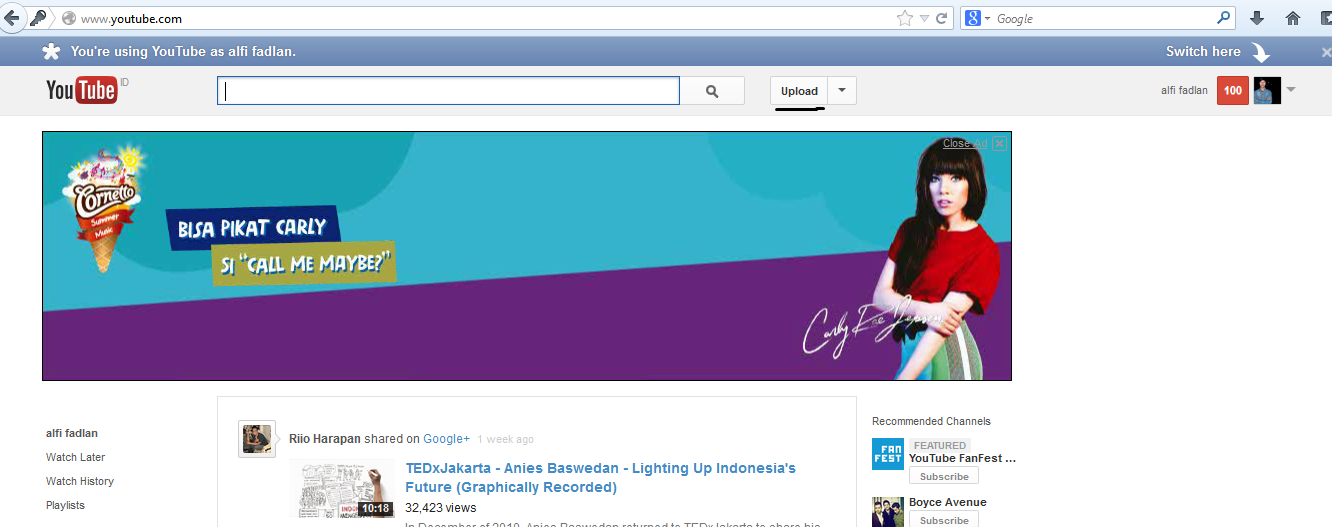The height and width of the screenshot is (527, 1332).
Task: Close the ad with the X box icon
Action: pyautogui.click(x=999, y=143)
